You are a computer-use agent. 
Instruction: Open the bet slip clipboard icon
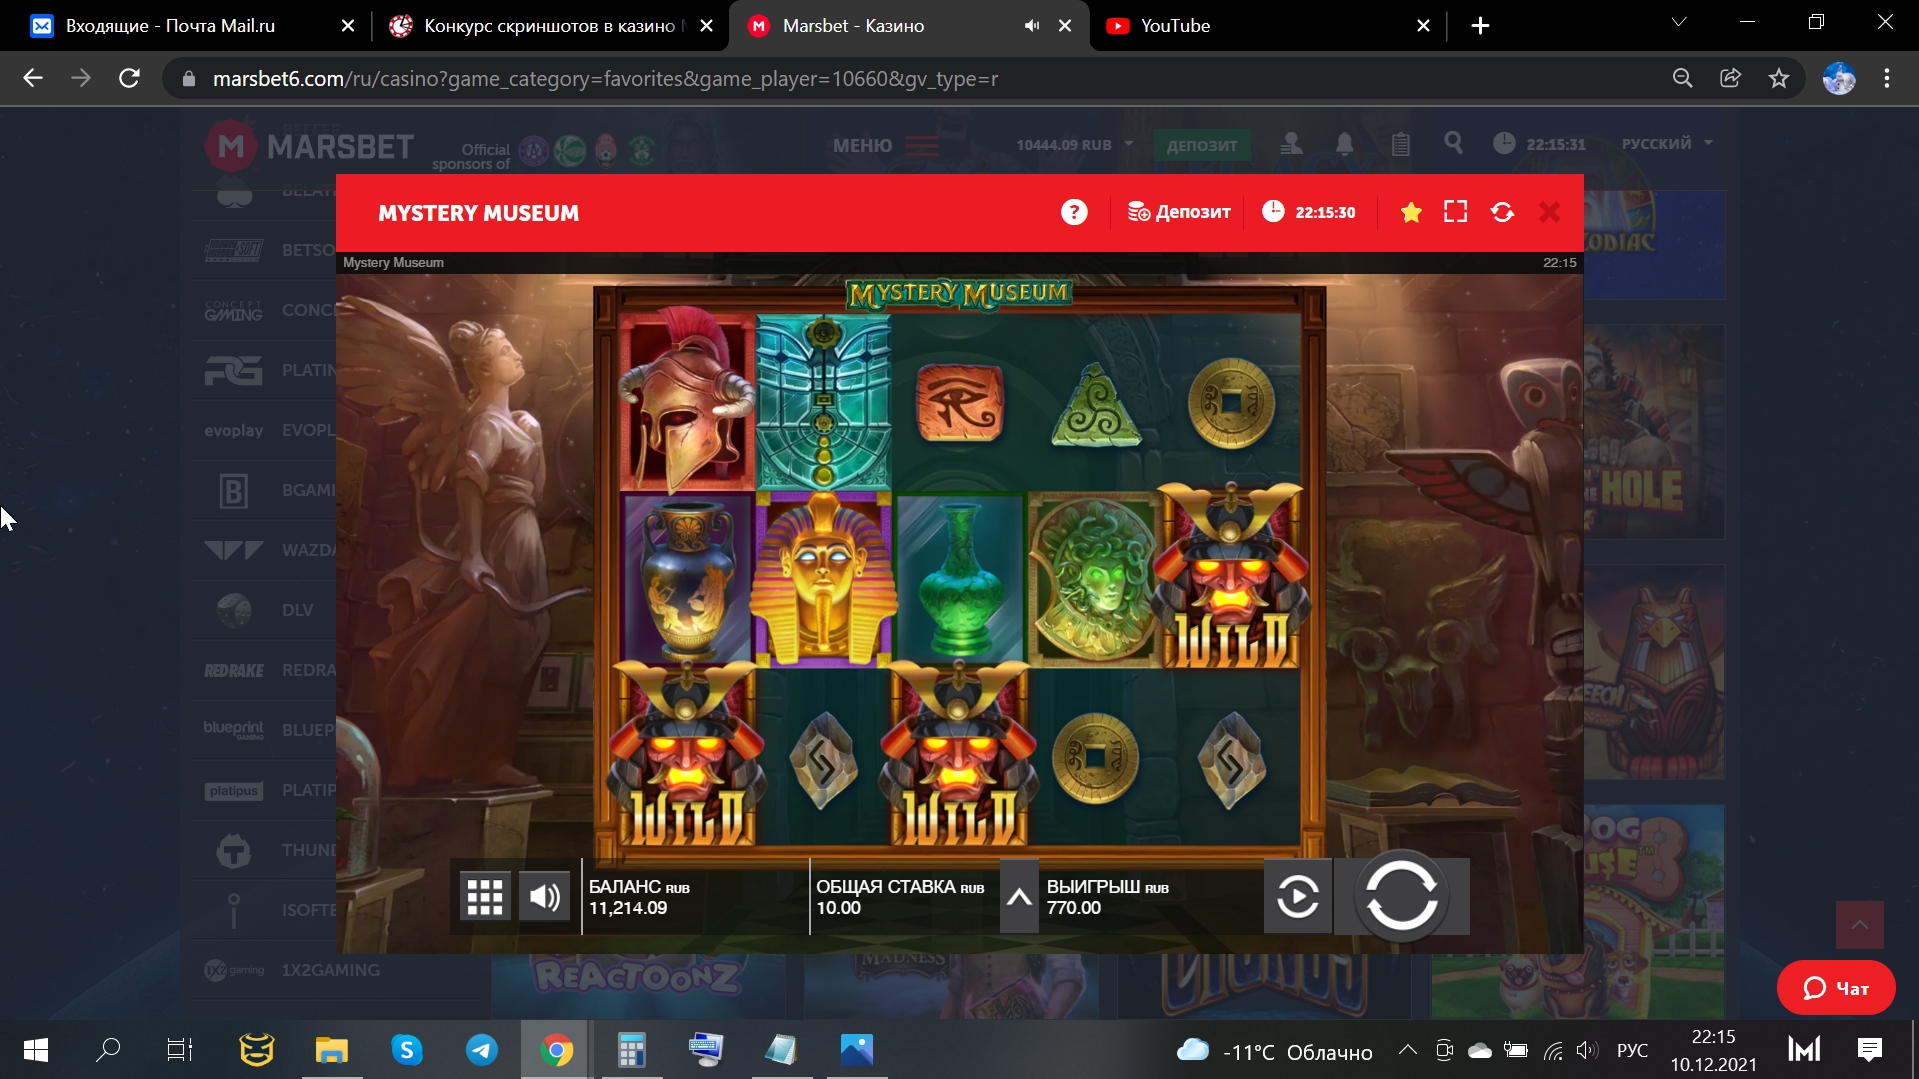click(1400, 144)
